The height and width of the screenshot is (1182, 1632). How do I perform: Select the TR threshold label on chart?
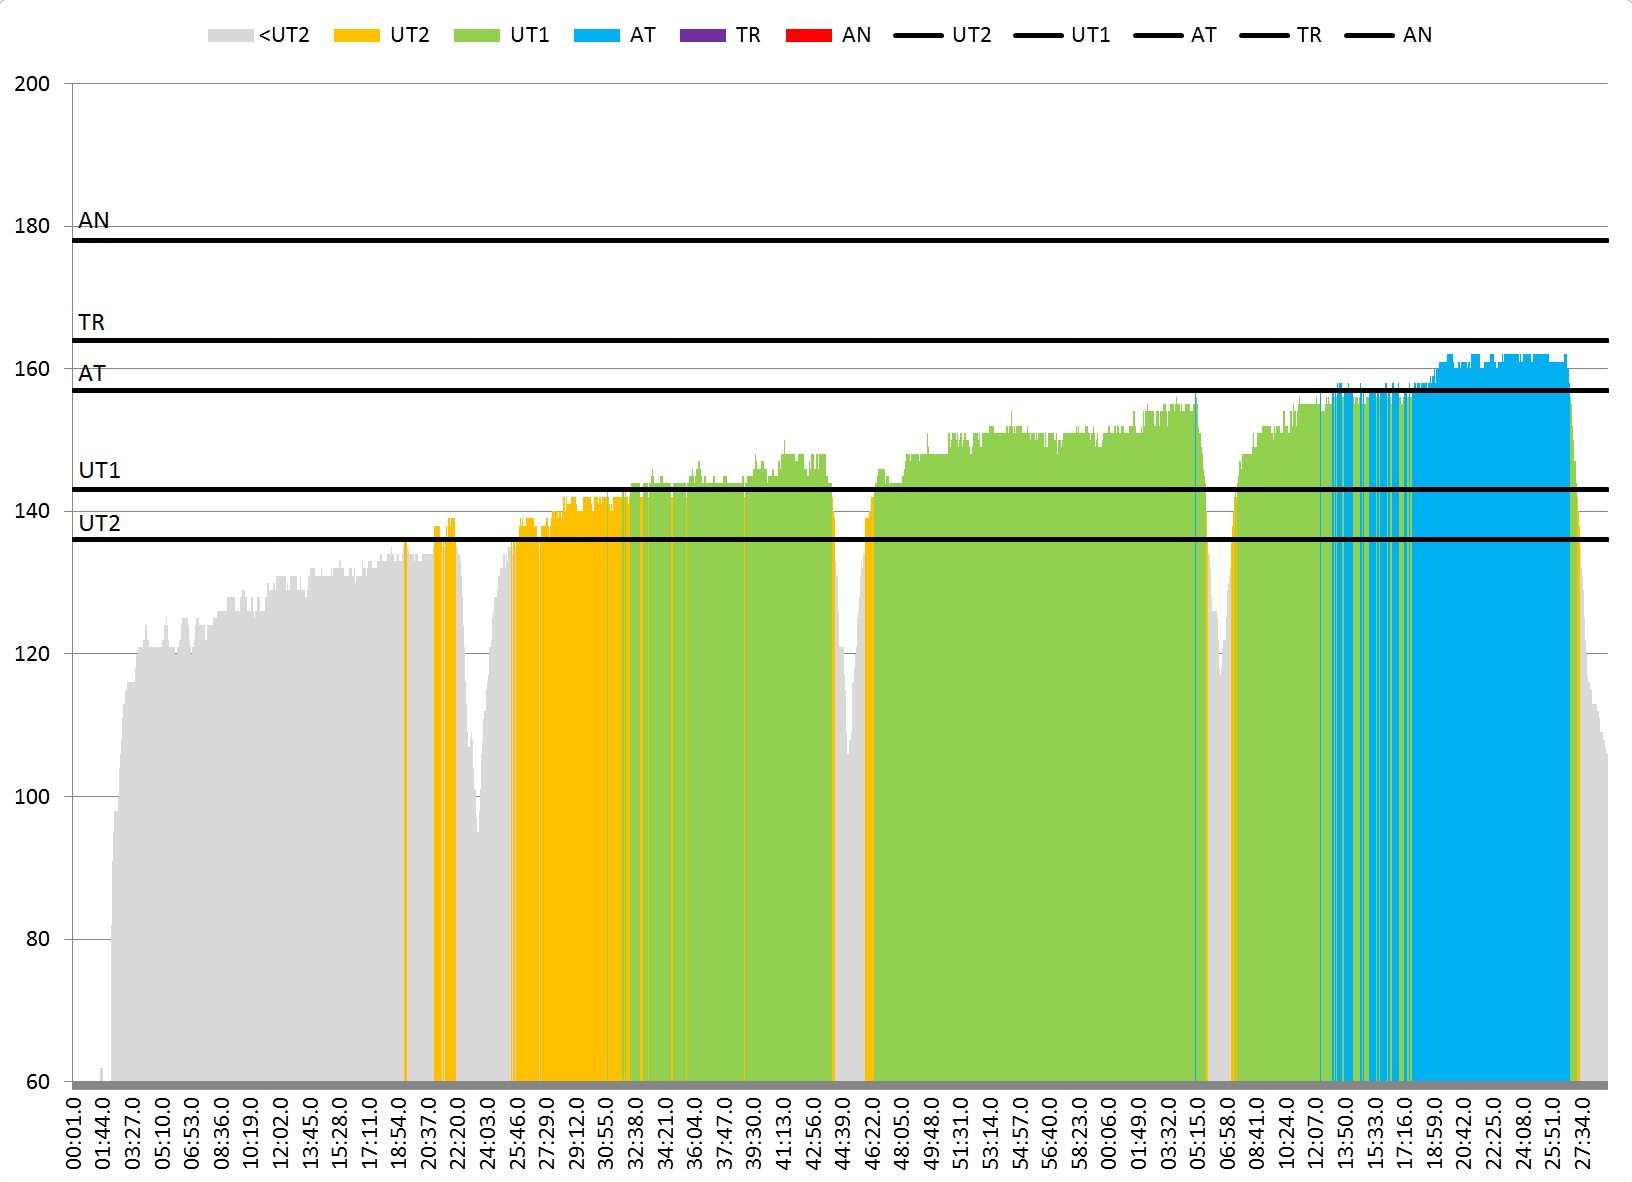coord(92,323)
